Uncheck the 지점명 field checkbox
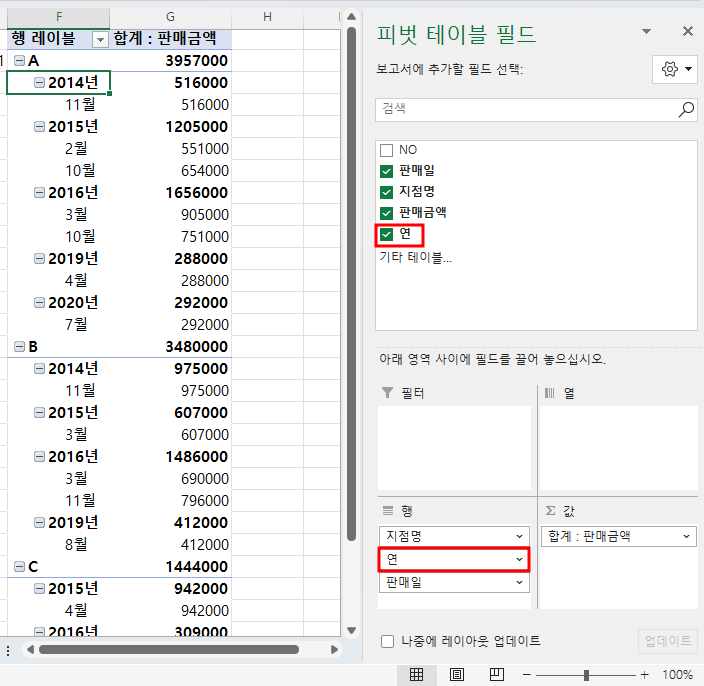The height and width of the screenshot is (686, 704). pyautogui.click(x=386, y=192)
